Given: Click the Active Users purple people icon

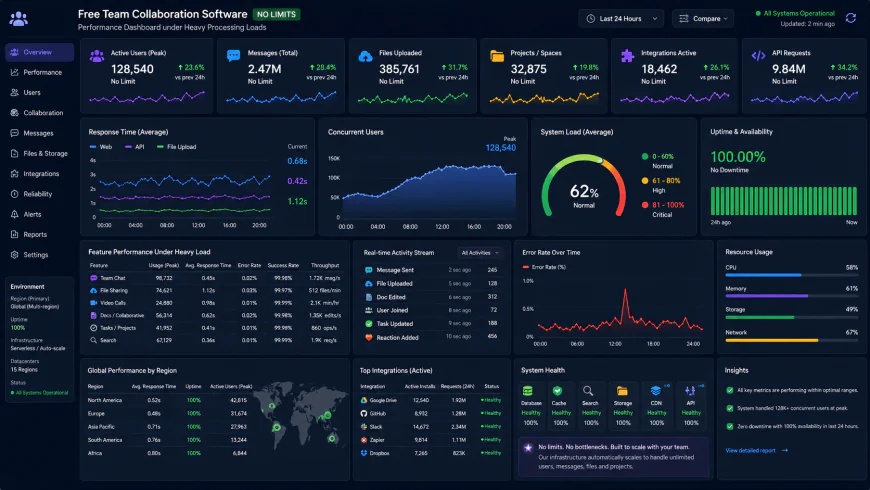Looking at the screenshot, I should tap(97, 56).
